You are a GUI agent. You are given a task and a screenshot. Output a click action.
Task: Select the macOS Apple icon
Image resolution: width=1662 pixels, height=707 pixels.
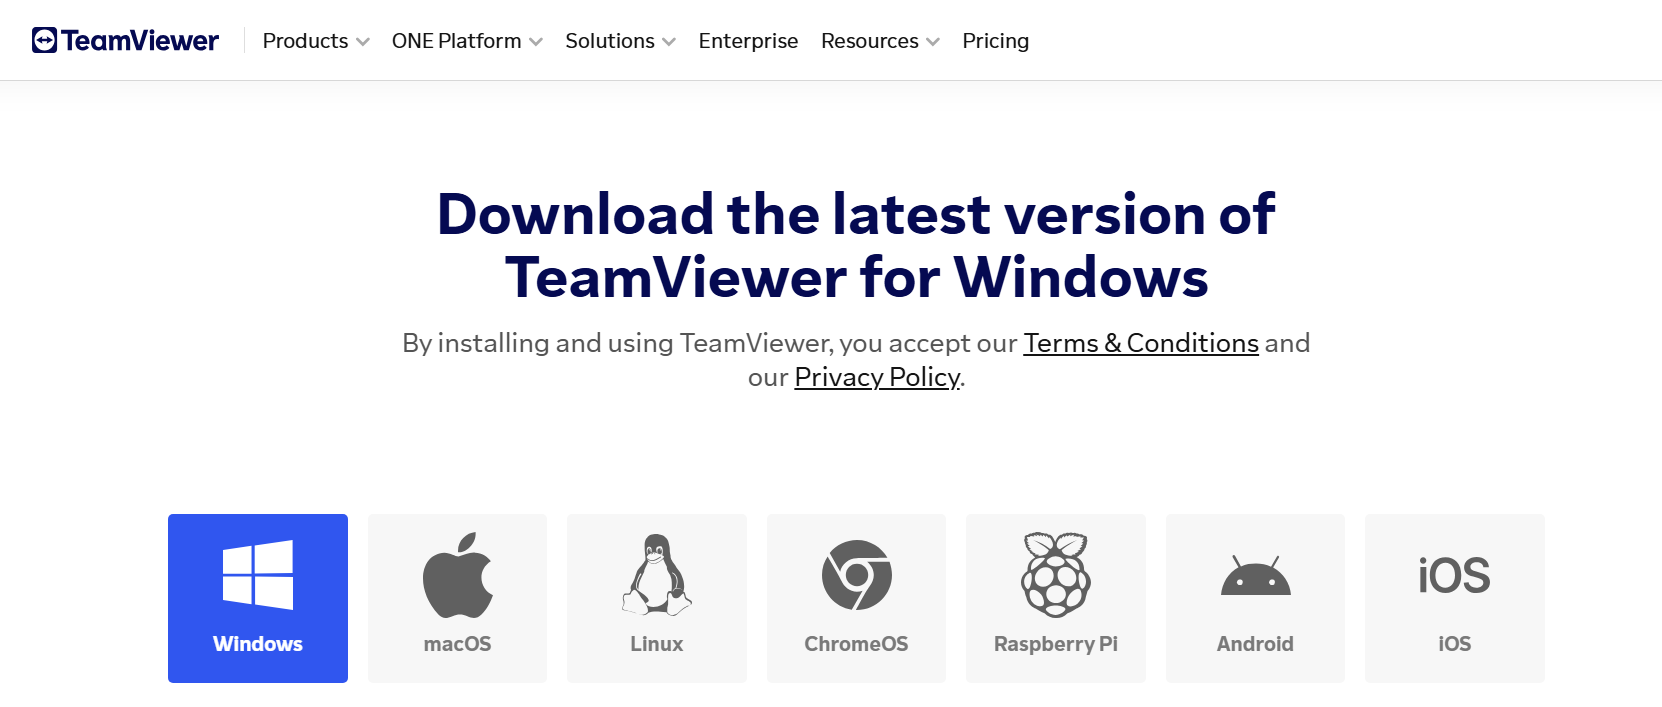pyautogui.click(x=458, y=575)
